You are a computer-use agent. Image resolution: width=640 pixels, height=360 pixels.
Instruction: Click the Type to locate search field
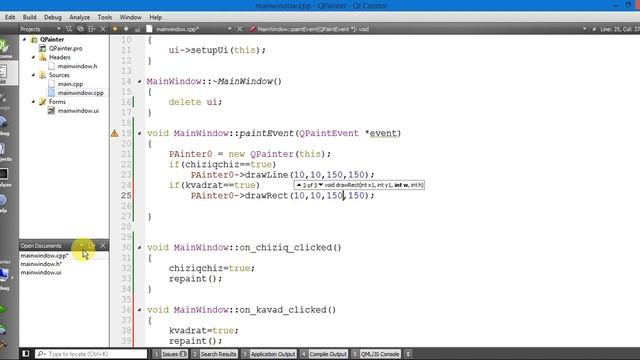pos(91,354)
